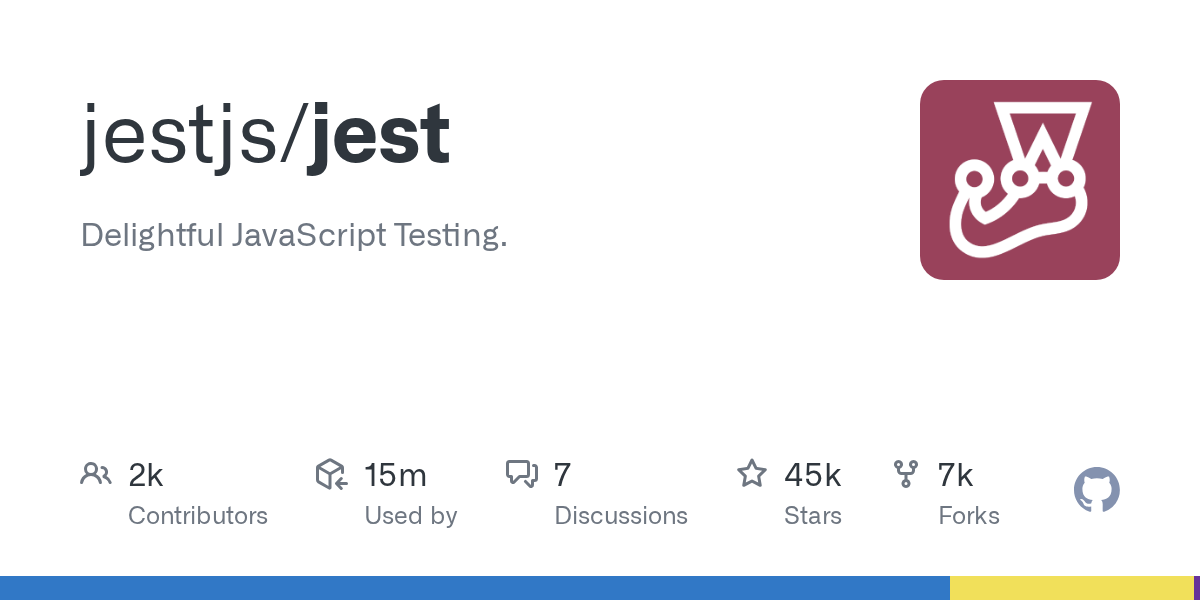This screenshot has width=1200, height=600.
Task: Click the 2k contributors count
Action: 146,475
